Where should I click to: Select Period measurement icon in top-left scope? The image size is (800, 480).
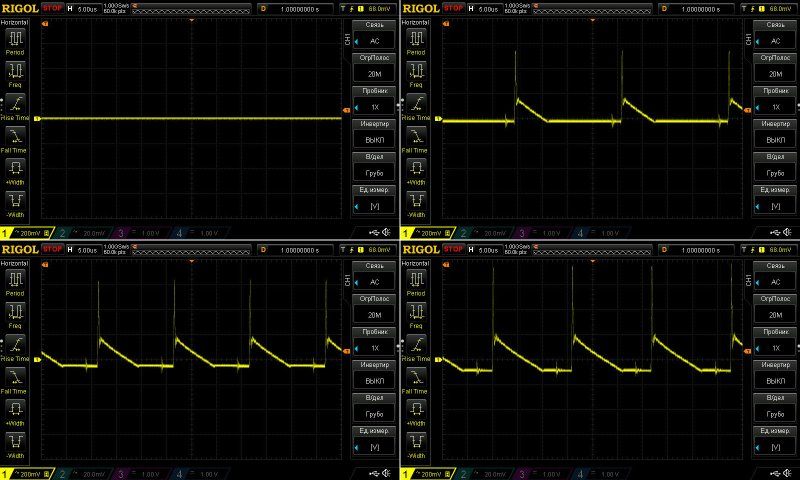[17, 40]
